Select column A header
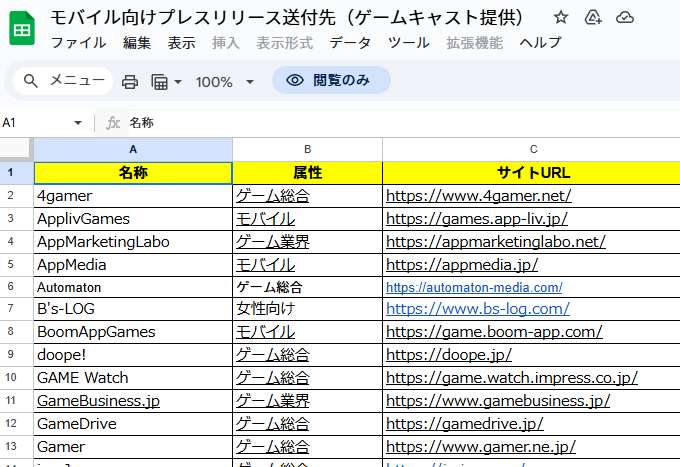 point(133,149)
